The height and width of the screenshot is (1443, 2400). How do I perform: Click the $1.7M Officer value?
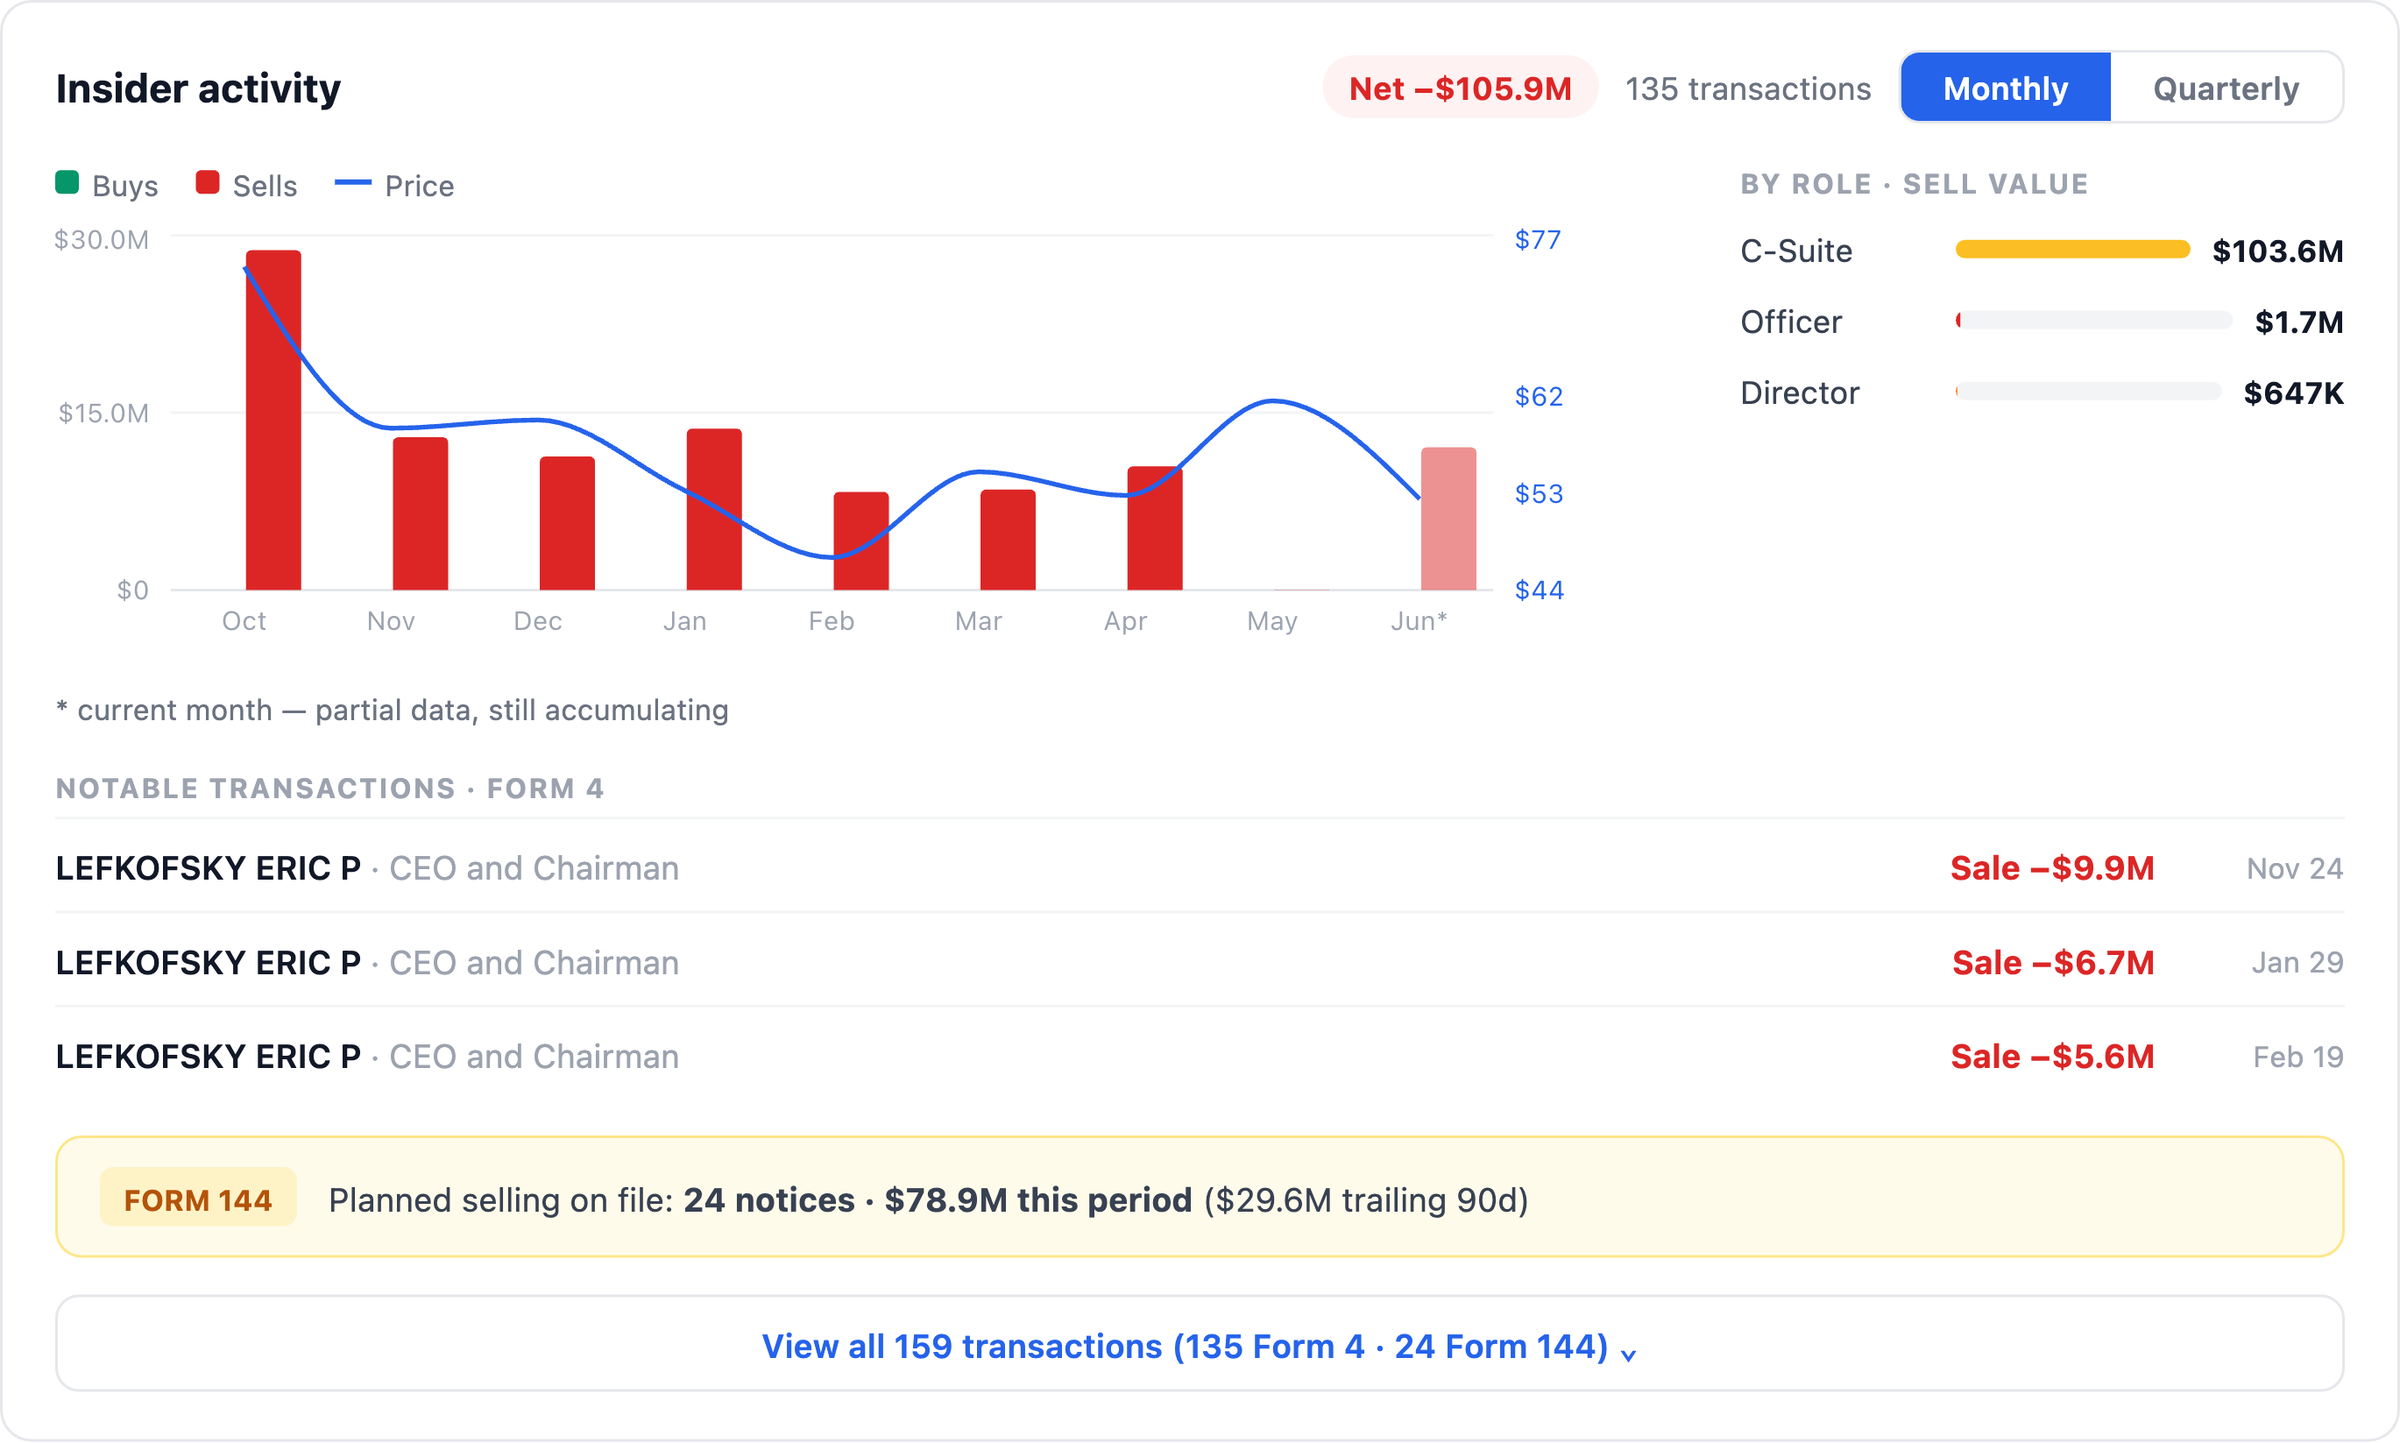click(x=2299, y=322)
